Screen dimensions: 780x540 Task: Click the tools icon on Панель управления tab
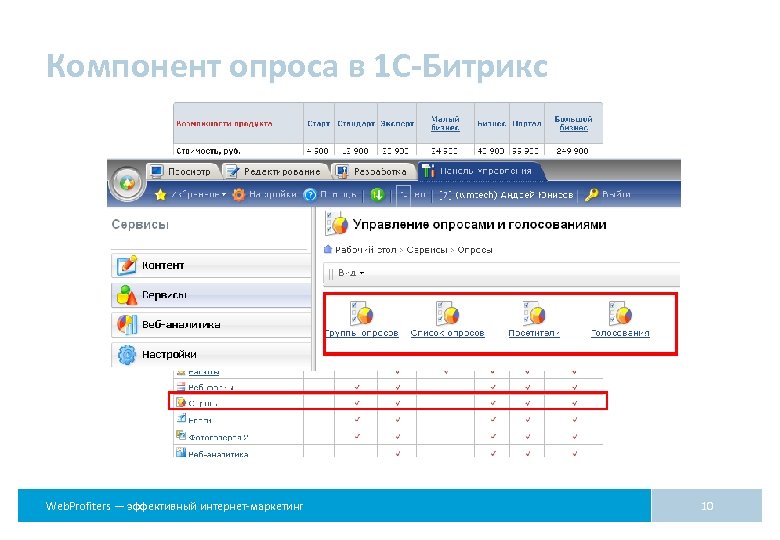click(428, 171)
